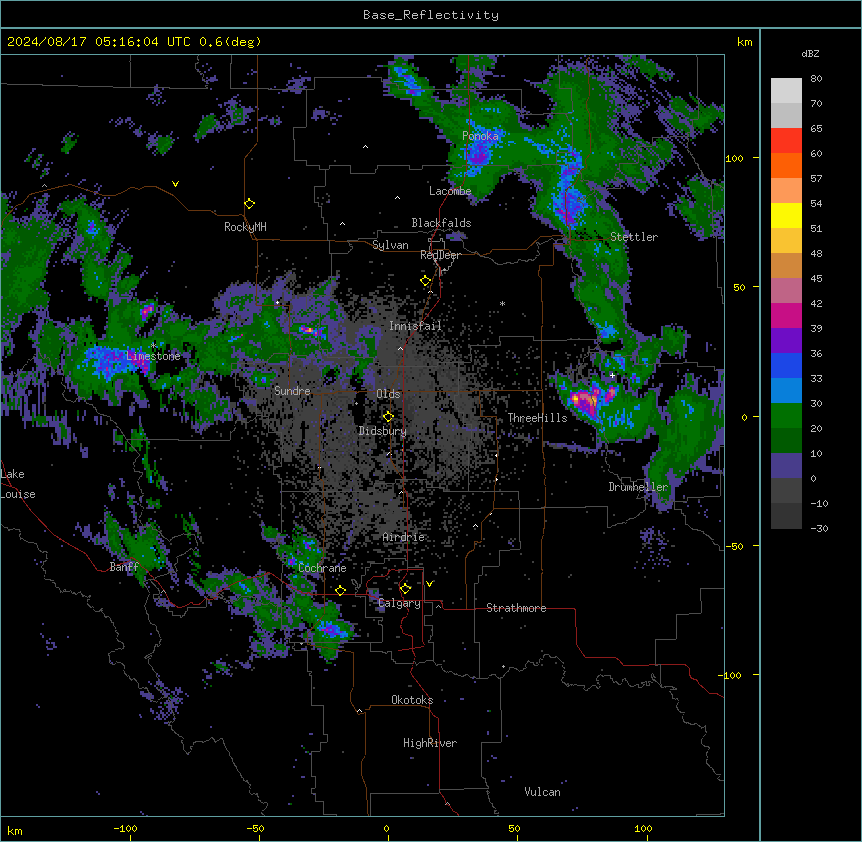The width and height of the screenshot is (862, 842).
Task: Select the Vulcan label
Action: pos(543,792)
